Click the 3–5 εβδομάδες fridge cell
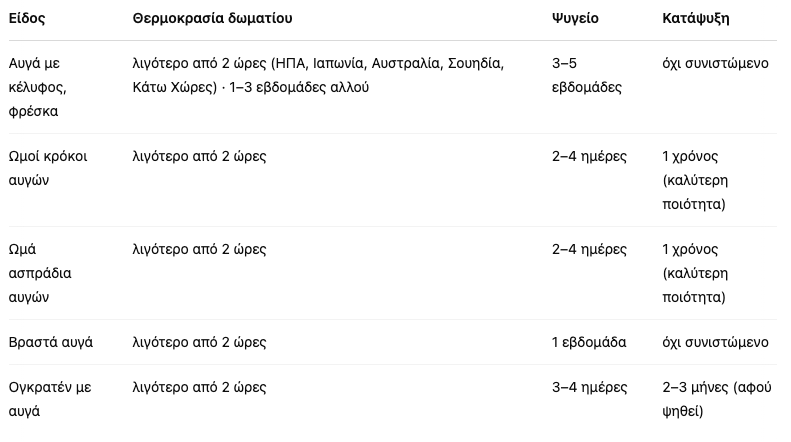The width and height of the screenshot is (791, 442). click(x=587, y=75)
